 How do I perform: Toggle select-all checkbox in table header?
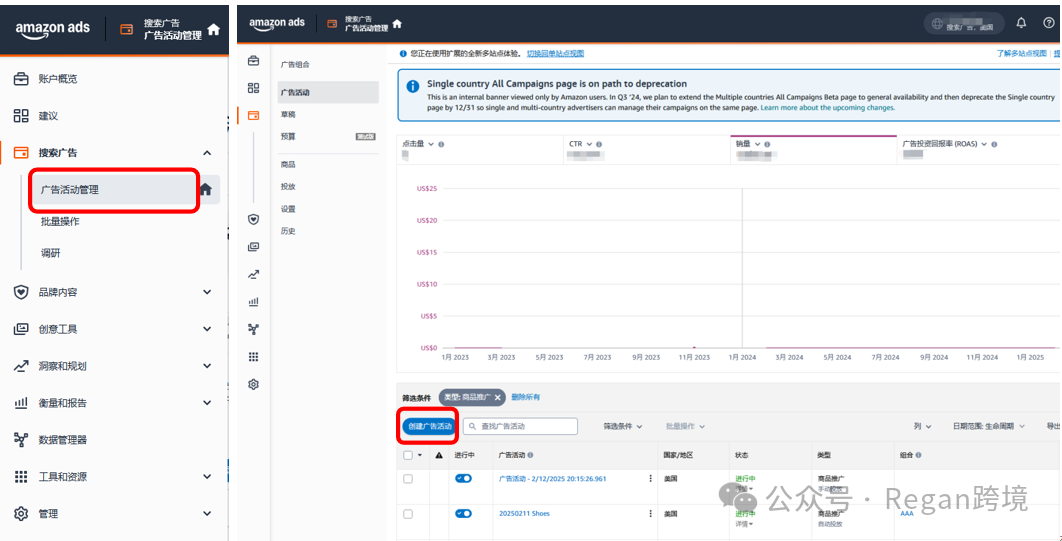tap(408, 455)
